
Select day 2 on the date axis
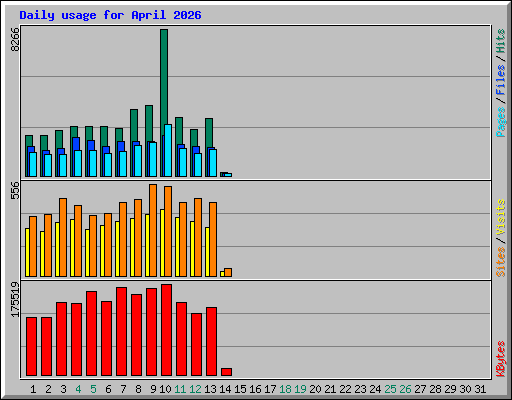coord(48,389)
